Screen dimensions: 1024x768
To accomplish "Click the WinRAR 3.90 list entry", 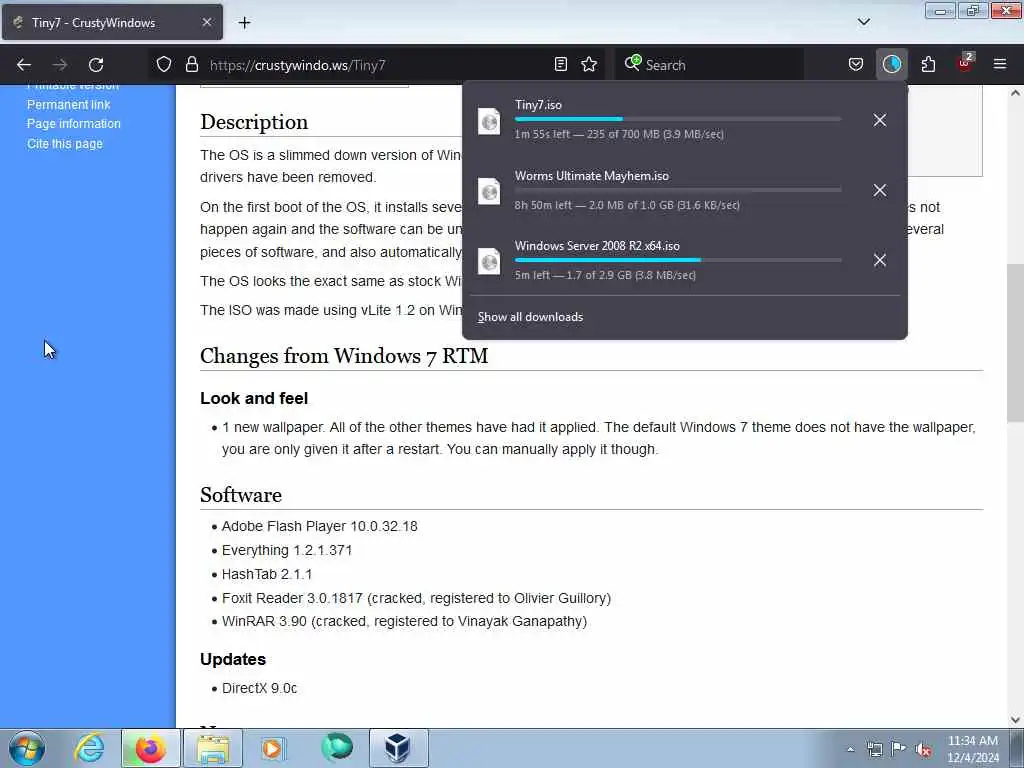I will tap(404, 621).
